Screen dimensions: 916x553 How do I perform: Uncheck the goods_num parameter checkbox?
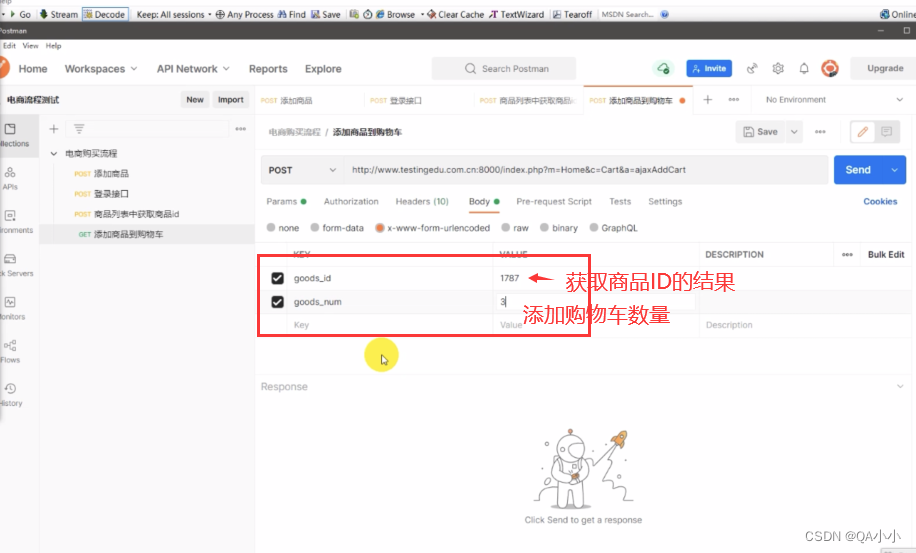tap(277, 302)
